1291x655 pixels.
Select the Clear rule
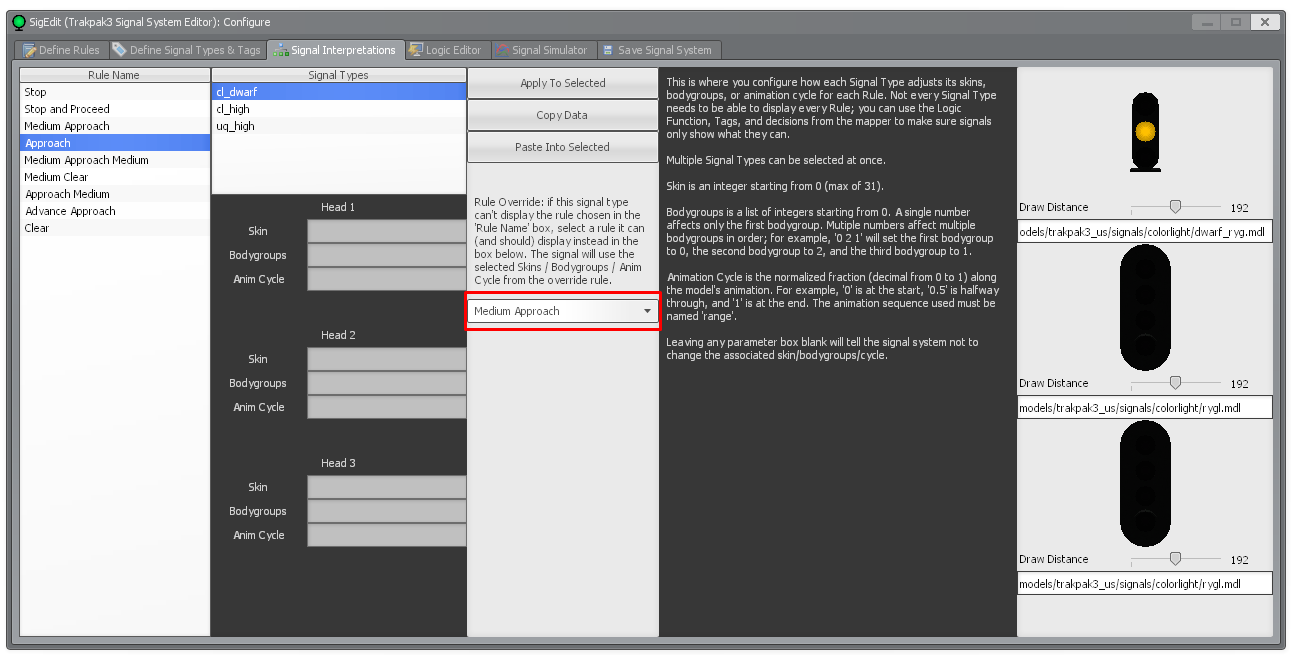pos(115,228)
